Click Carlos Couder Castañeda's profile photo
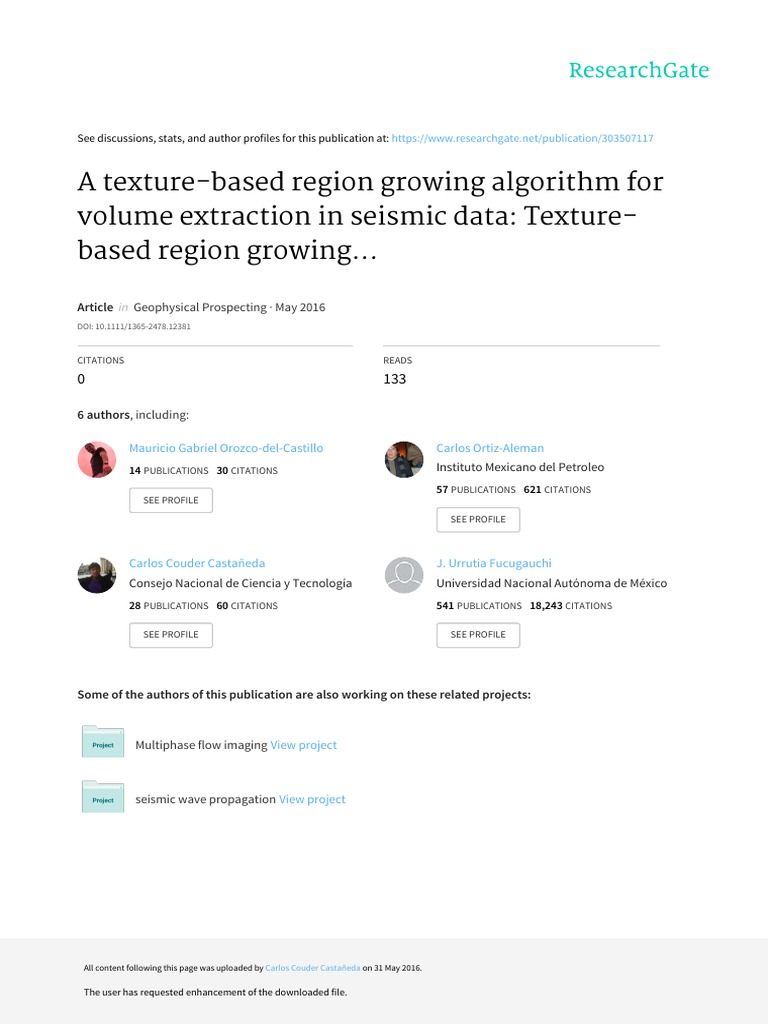Viewport: 768px width, 1024px height. pos(97,575)
